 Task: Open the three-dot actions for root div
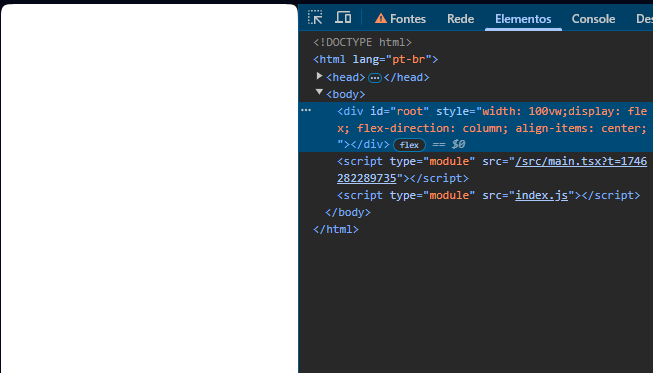click(x=306, y=110)
